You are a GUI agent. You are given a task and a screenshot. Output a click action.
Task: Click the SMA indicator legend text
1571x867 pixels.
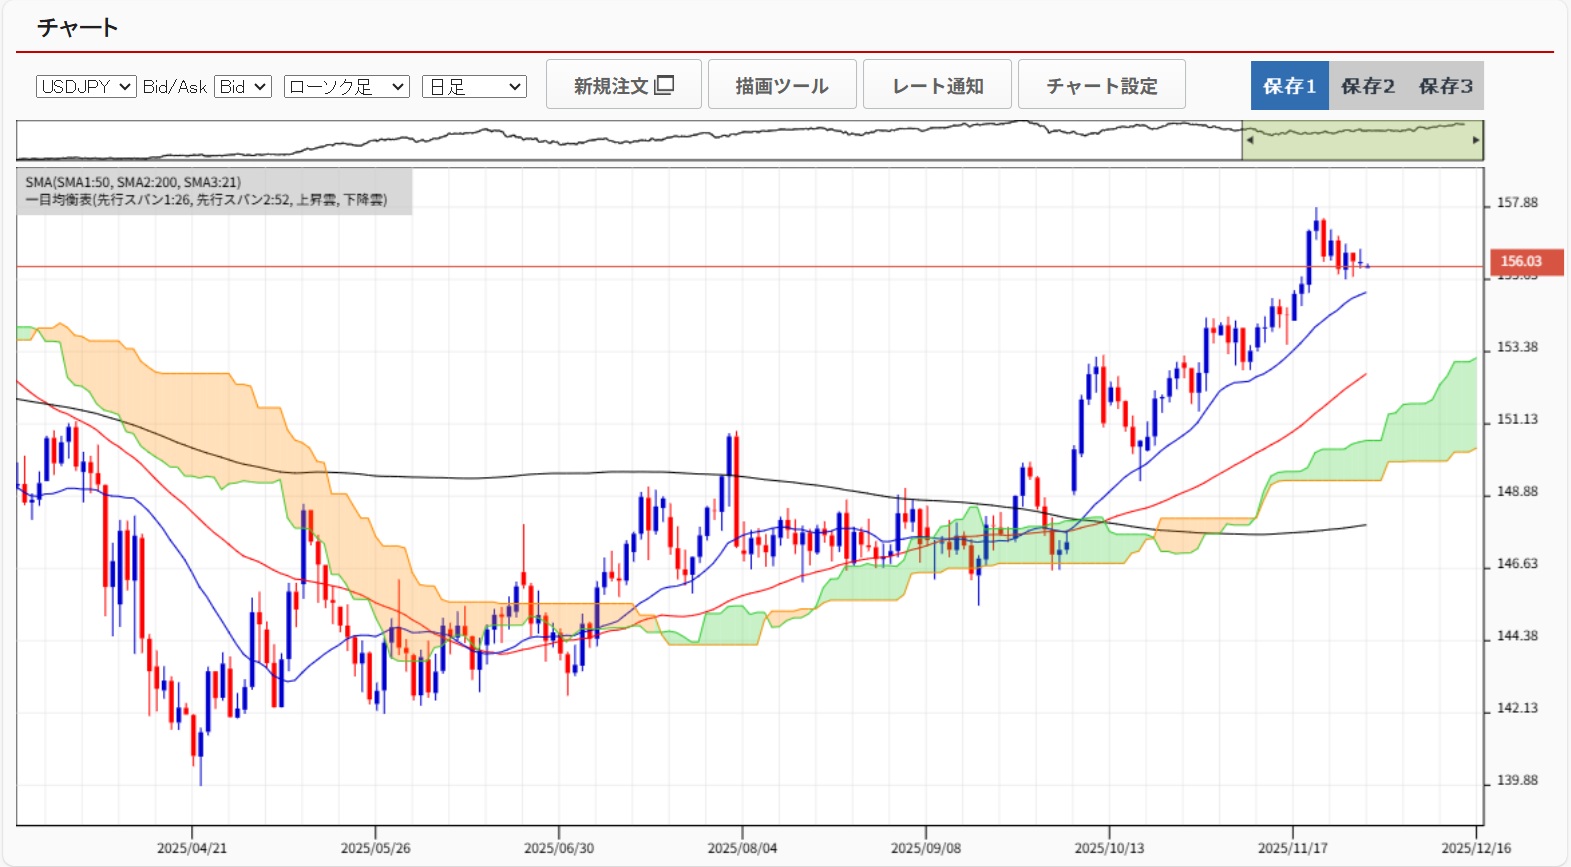pyautogui.click(x=133, y=182)
